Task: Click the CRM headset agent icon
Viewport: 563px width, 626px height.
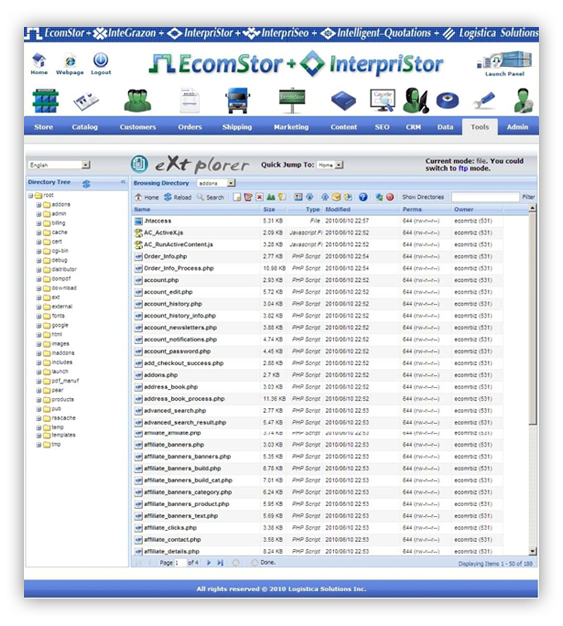Action: tap(415, 100)
